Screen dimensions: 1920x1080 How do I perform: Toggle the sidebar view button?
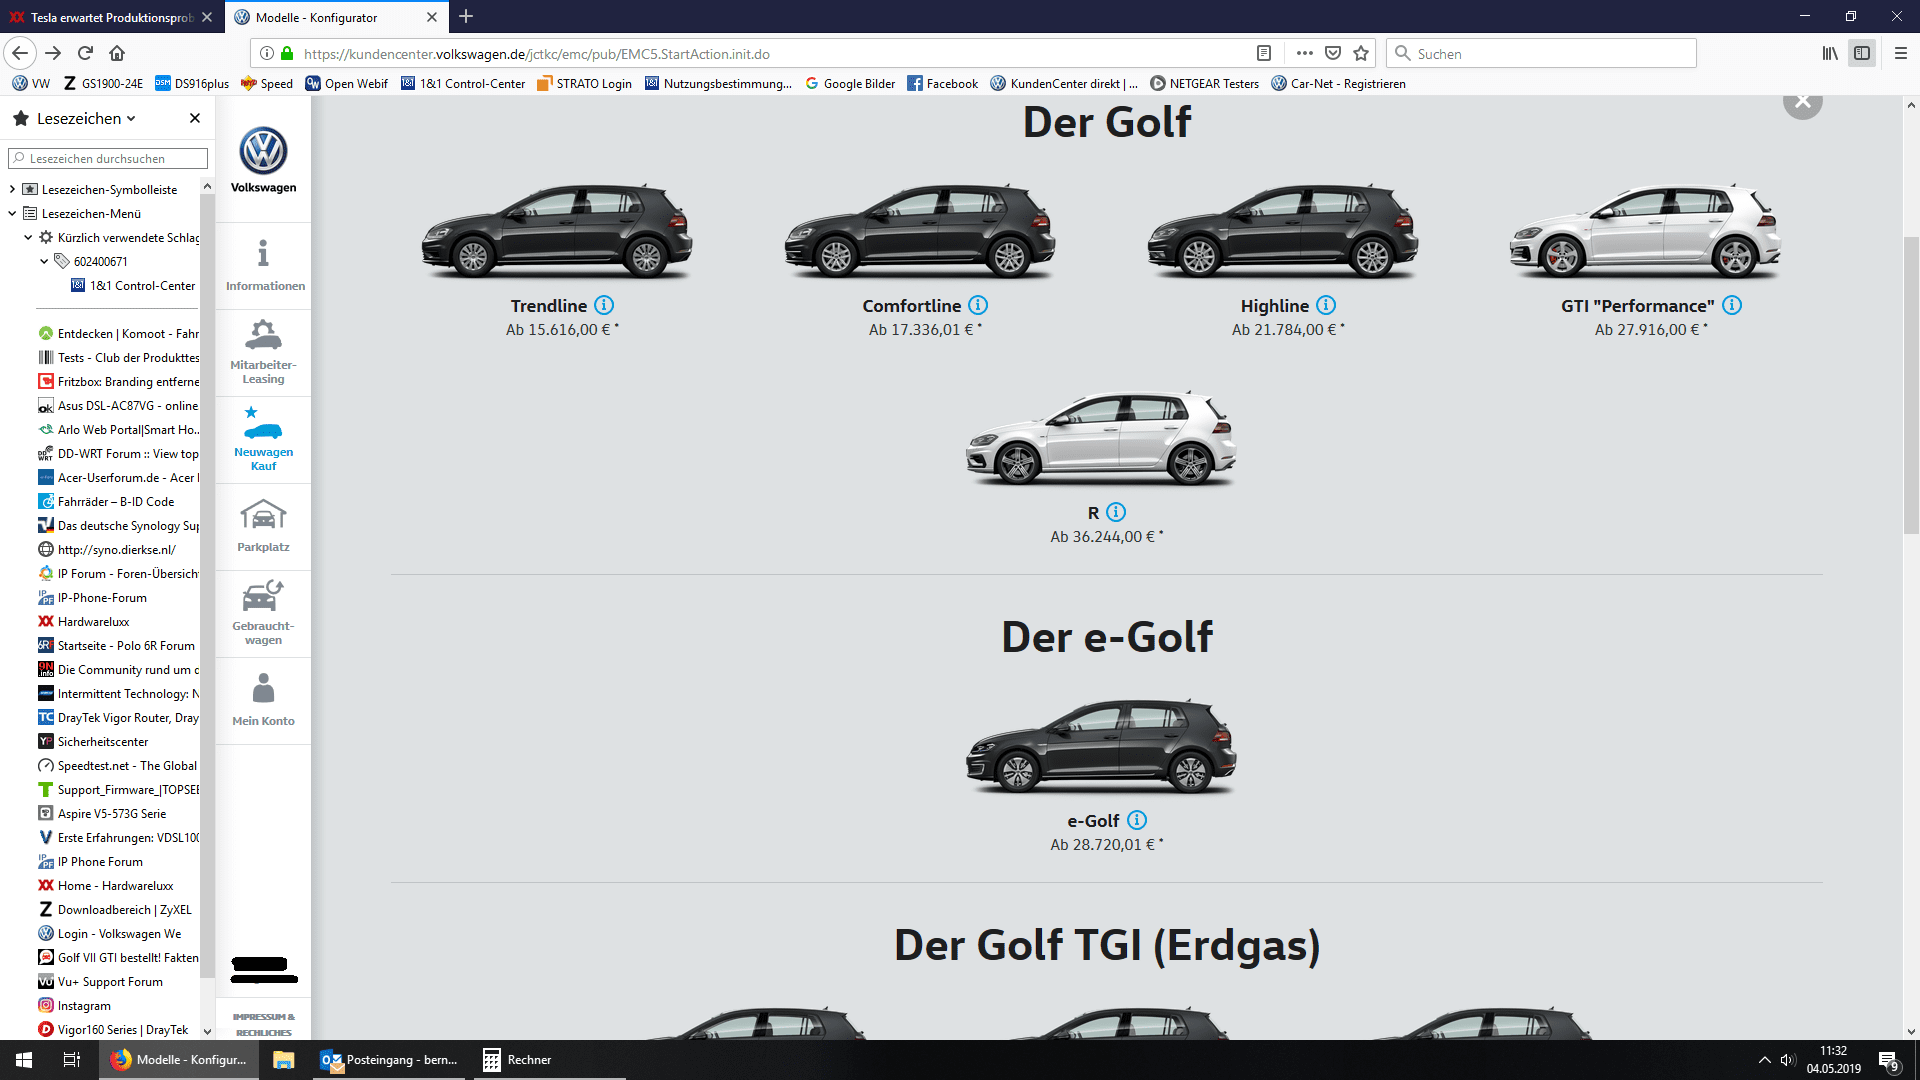click(x=1862, y=53)
